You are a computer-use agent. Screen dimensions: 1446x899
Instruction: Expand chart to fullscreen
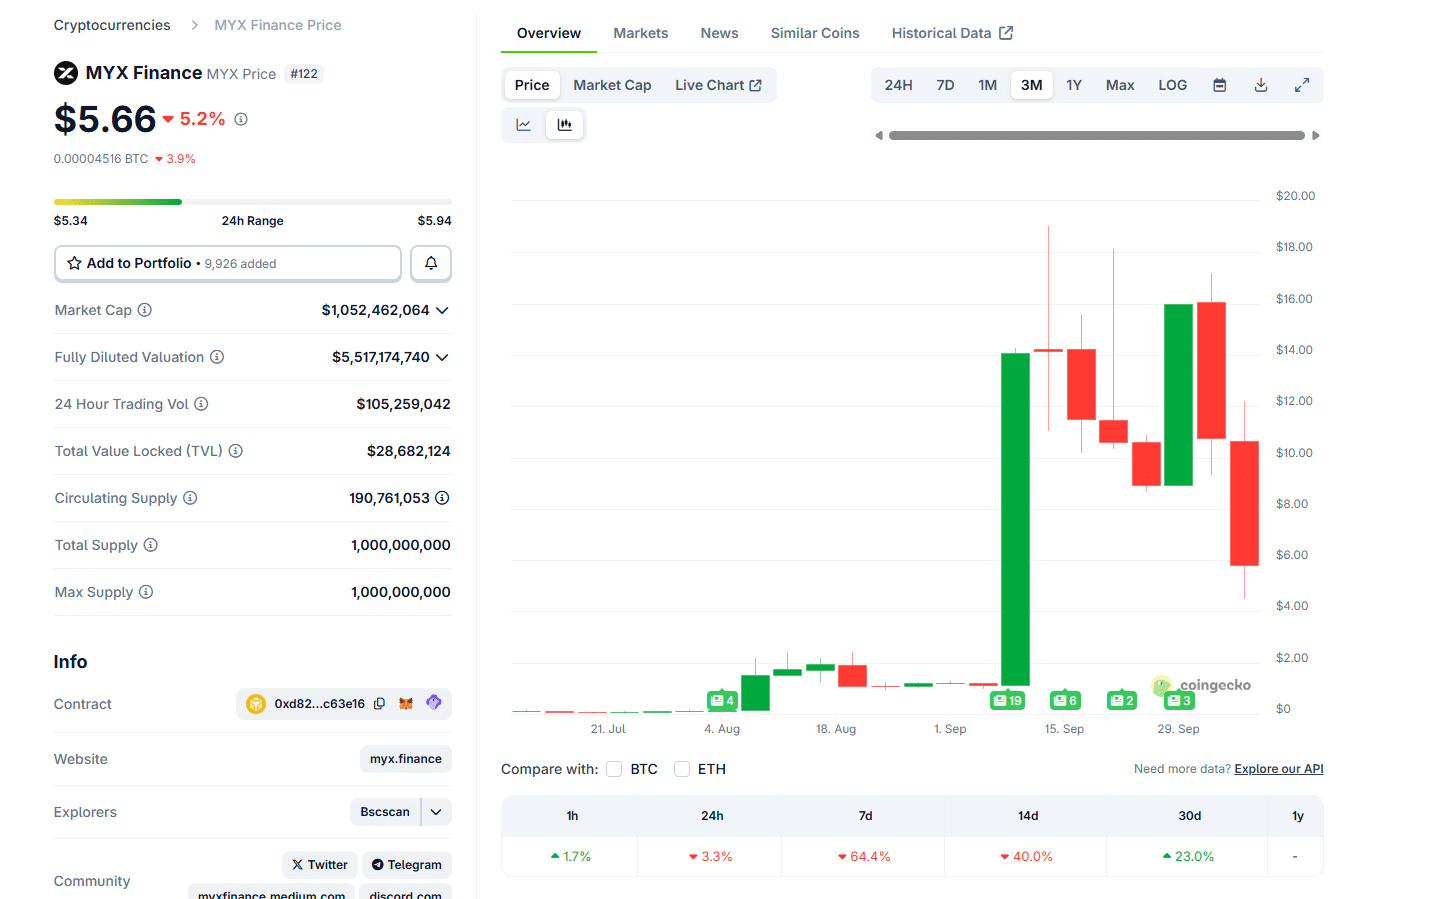1301,85
